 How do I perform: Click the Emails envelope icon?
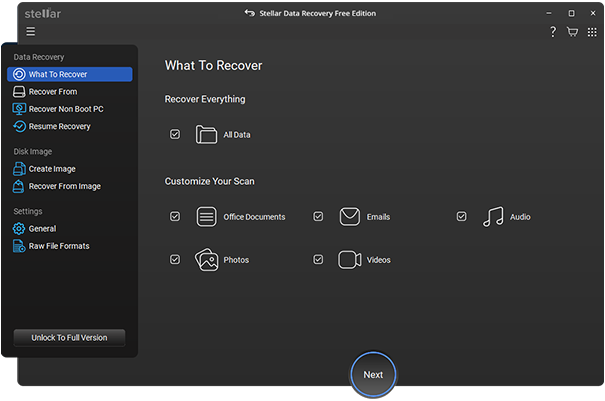point(350,217)
